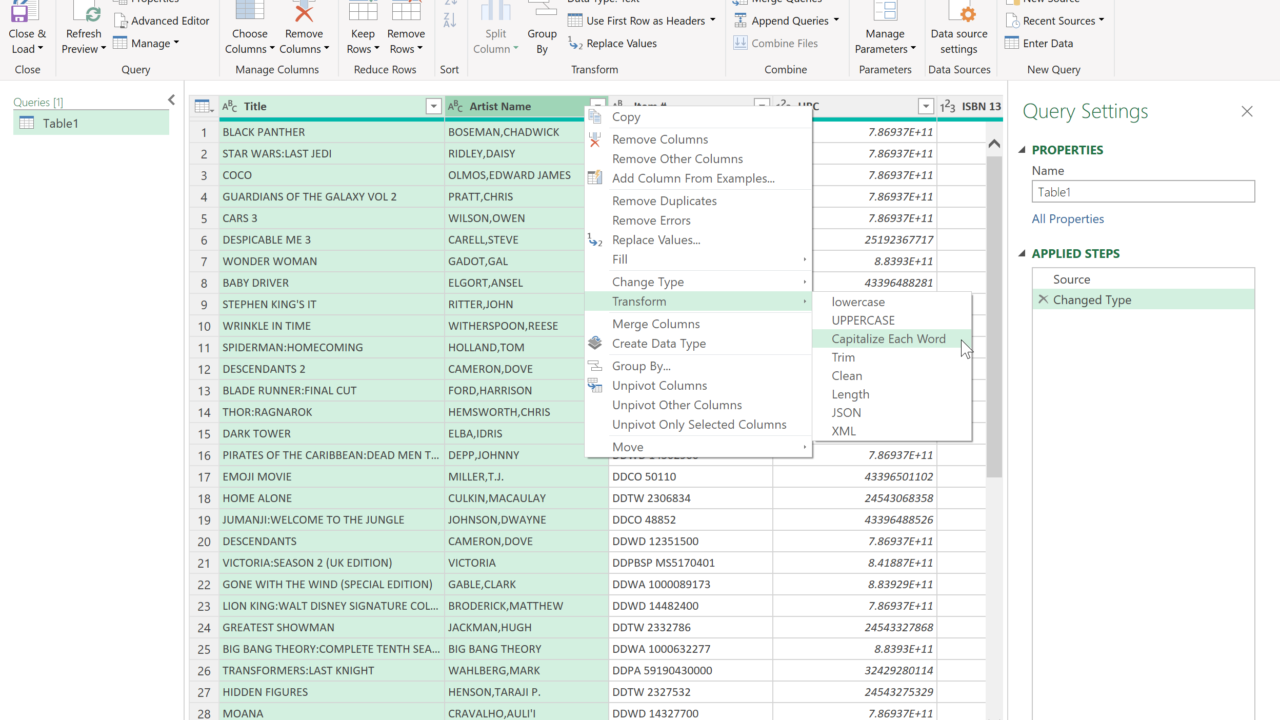Click the query Name input field
Image resolution: width=1280 pixels, height=720 pixels.
pos(1142,192)
